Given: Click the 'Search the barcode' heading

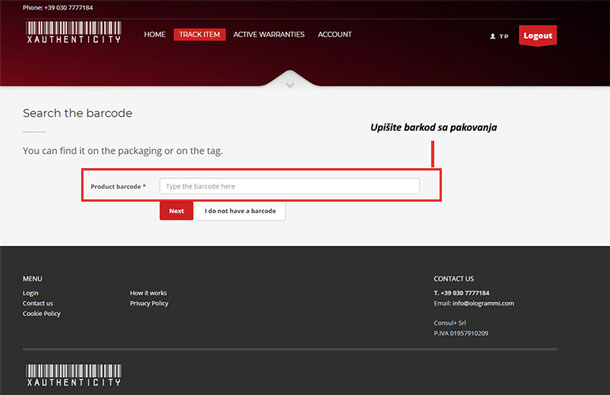Looking at the screenshot, I should tap(77, 113).
